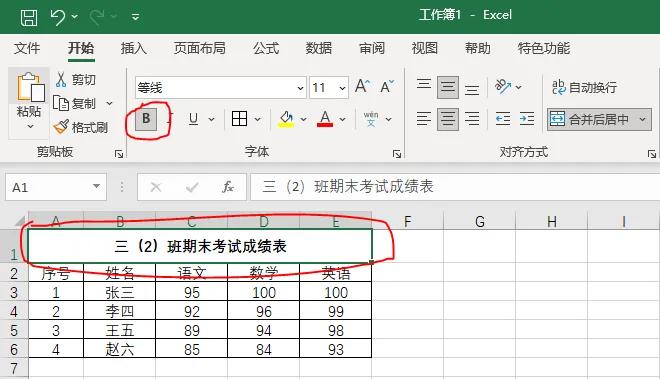Increase indent icon

[x=527, y=119]
